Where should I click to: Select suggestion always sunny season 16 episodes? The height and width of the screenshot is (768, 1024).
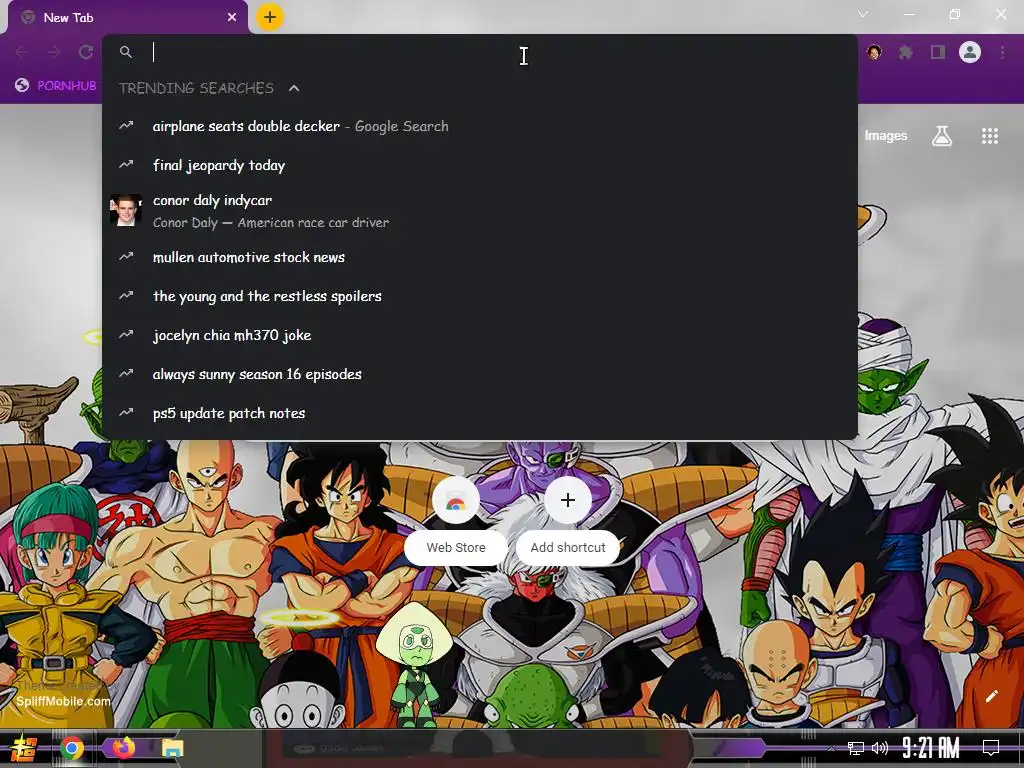point(480,374)
